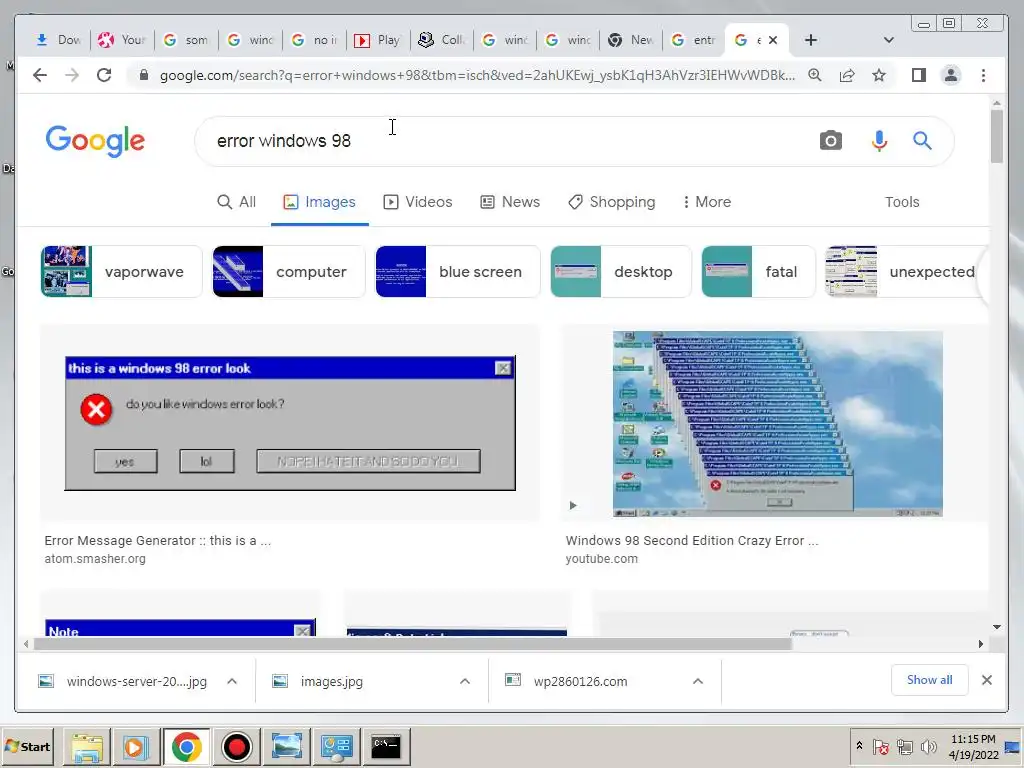Viewport: 1024px width, 768px height.
Task: Open downloaded images.jpg file
Action: pos(332,681)
